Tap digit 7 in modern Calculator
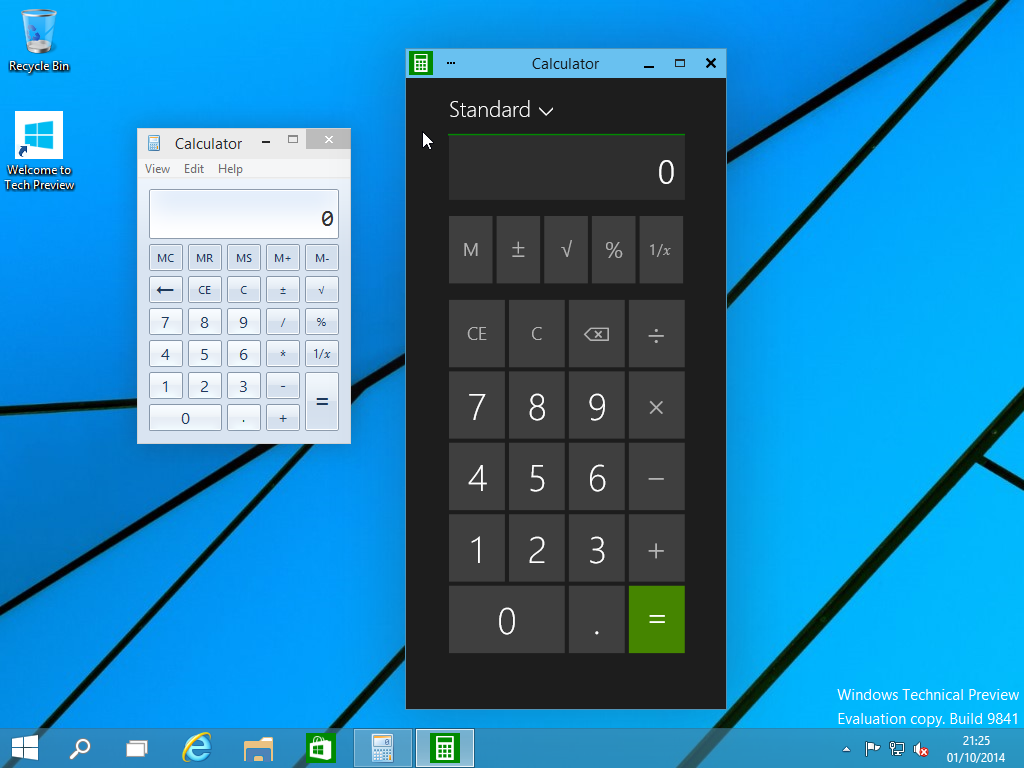The image size is (1024, 768). [477, 406]
